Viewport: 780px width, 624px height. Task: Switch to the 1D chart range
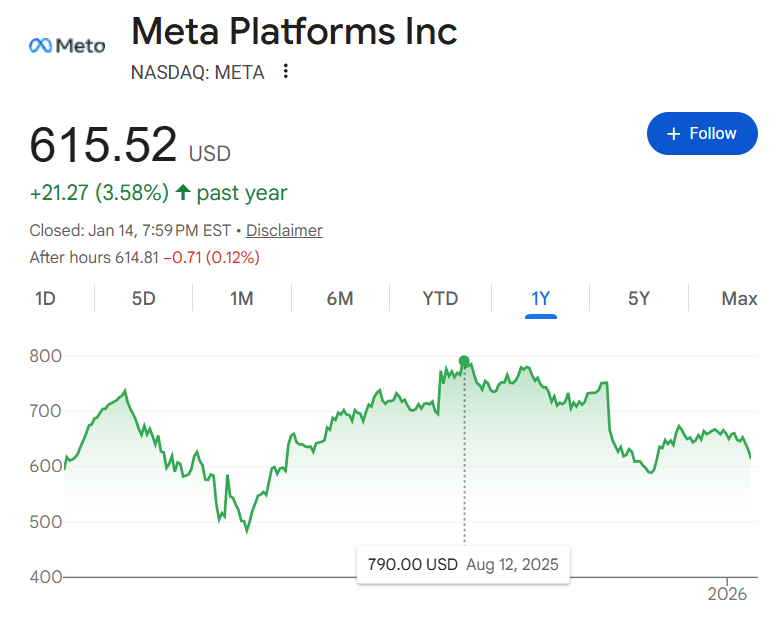(x=45, y=298)
